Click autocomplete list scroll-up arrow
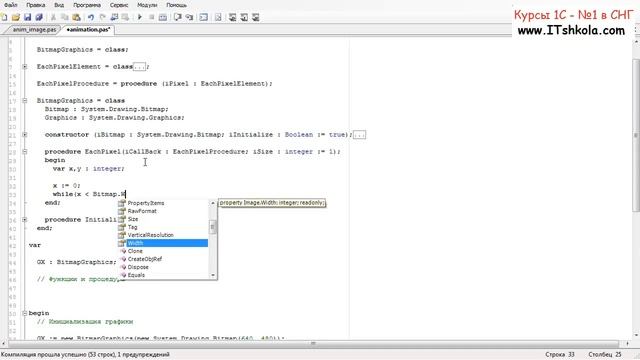This screenshot has height=360, width=640. point(213,203)
